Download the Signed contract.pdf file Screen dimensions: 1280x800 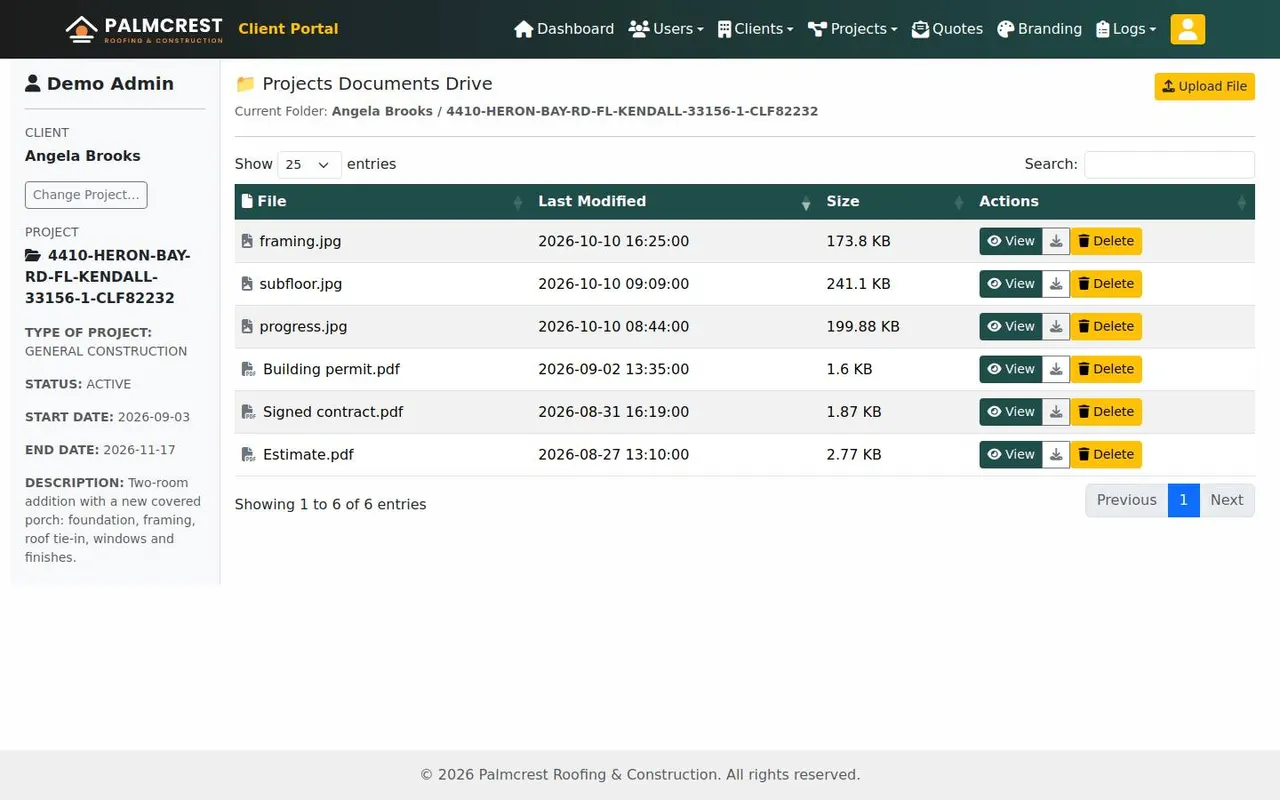pyautogui.click(x=1056, y=412)
